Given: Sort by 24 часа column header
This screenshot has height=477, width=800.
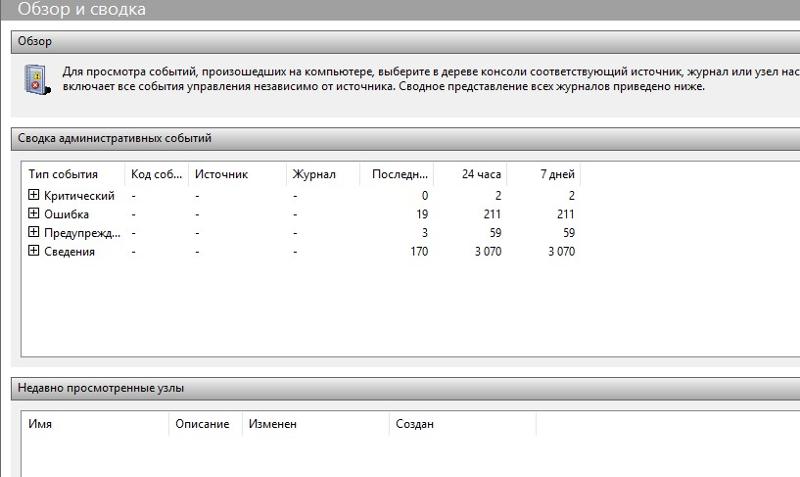Looking at the screenshot, I should click(470, 174).
